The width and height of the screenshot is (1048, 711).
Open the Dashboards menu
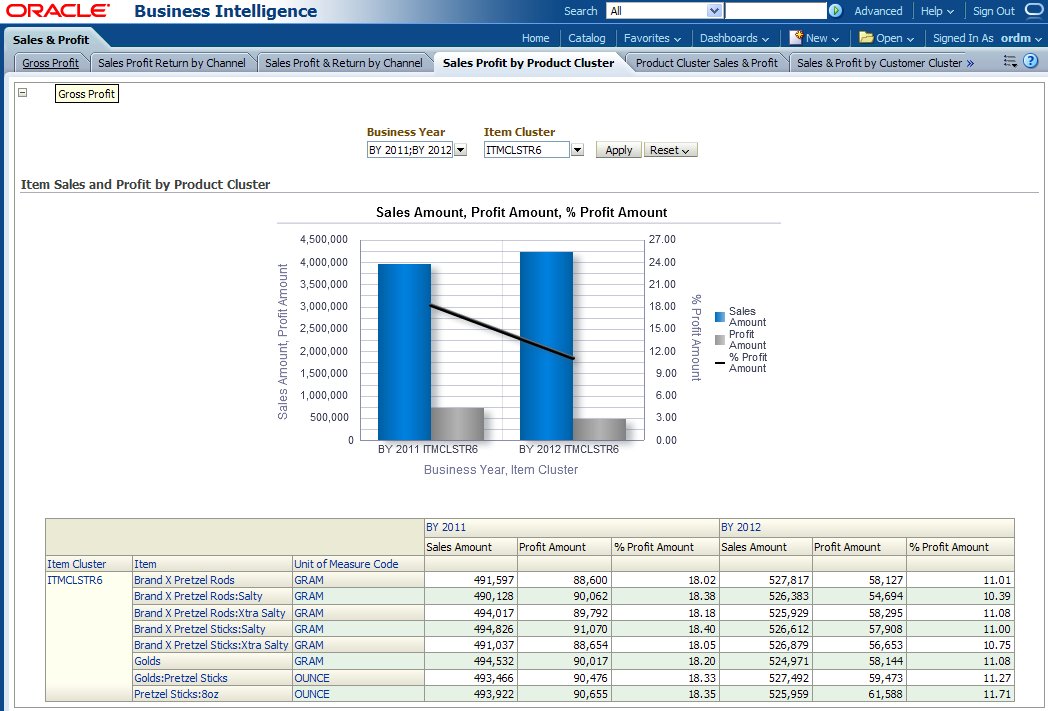(734, 38)
